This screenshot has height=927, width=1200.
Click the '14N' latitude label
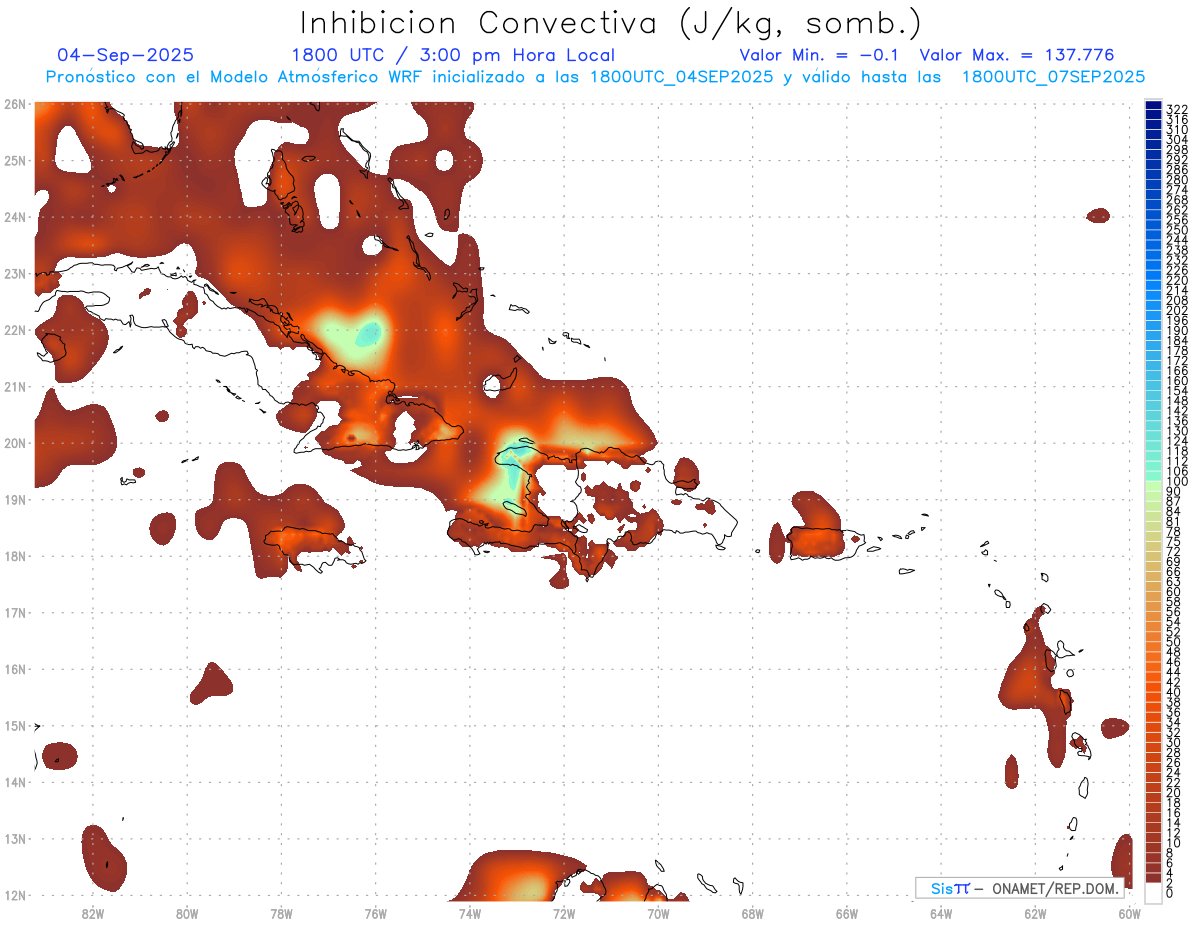[14, 782]
